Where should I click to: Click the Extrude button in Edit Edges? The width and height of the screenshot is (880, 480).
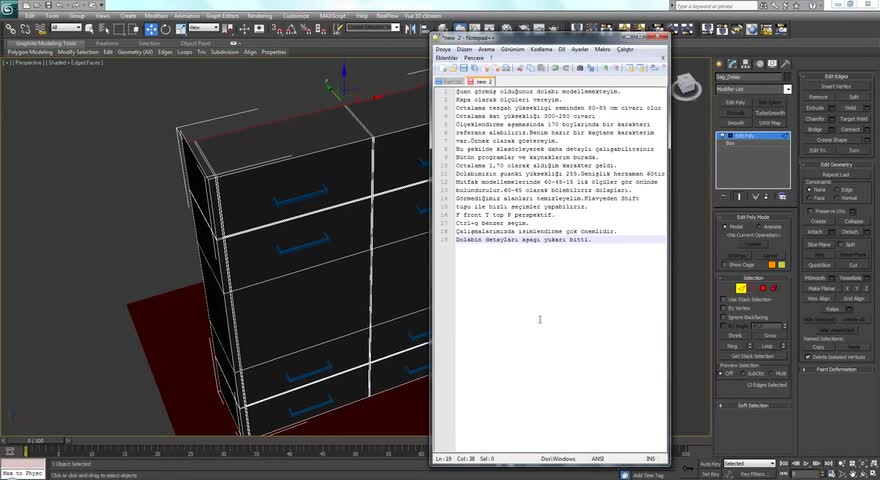pos(816,107)
